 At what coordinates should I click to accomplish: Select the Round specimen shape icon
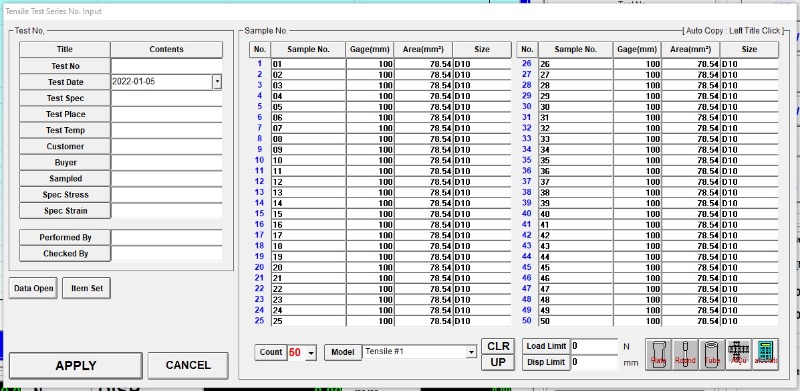[685, 354]
